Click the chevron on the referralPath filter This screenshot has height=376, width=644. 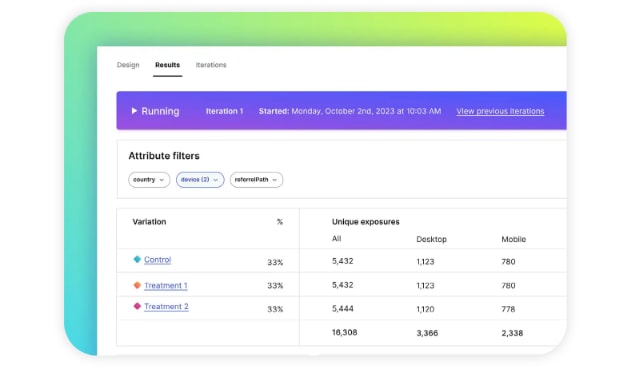point(274,180)
